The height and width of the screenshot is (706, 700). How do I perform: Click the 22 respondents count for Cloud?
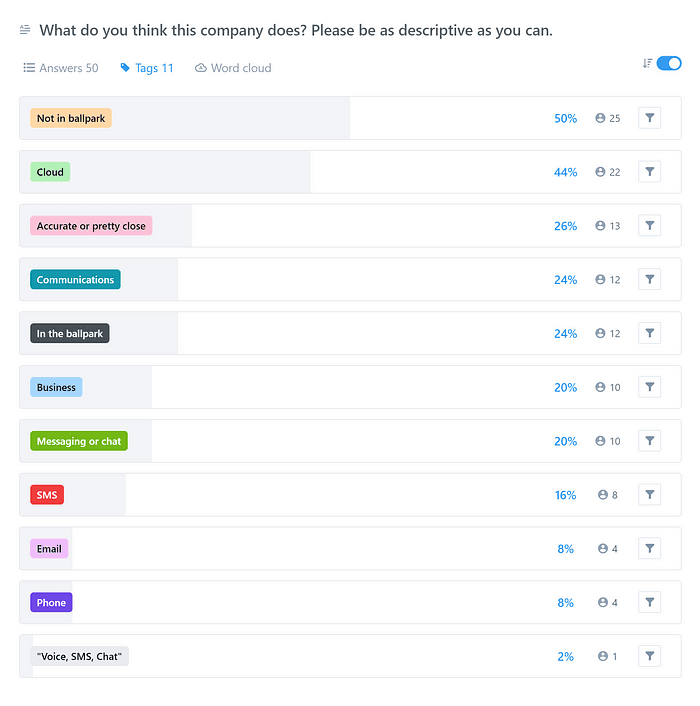tap(608, 172)
